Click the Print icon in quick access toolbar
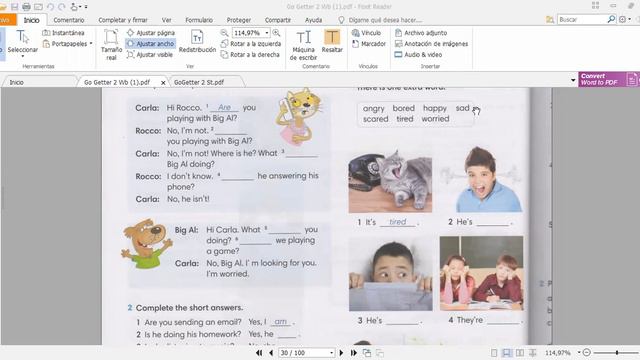Image resolution: width=640 pixels, height=360 pixels. [26, 7]
